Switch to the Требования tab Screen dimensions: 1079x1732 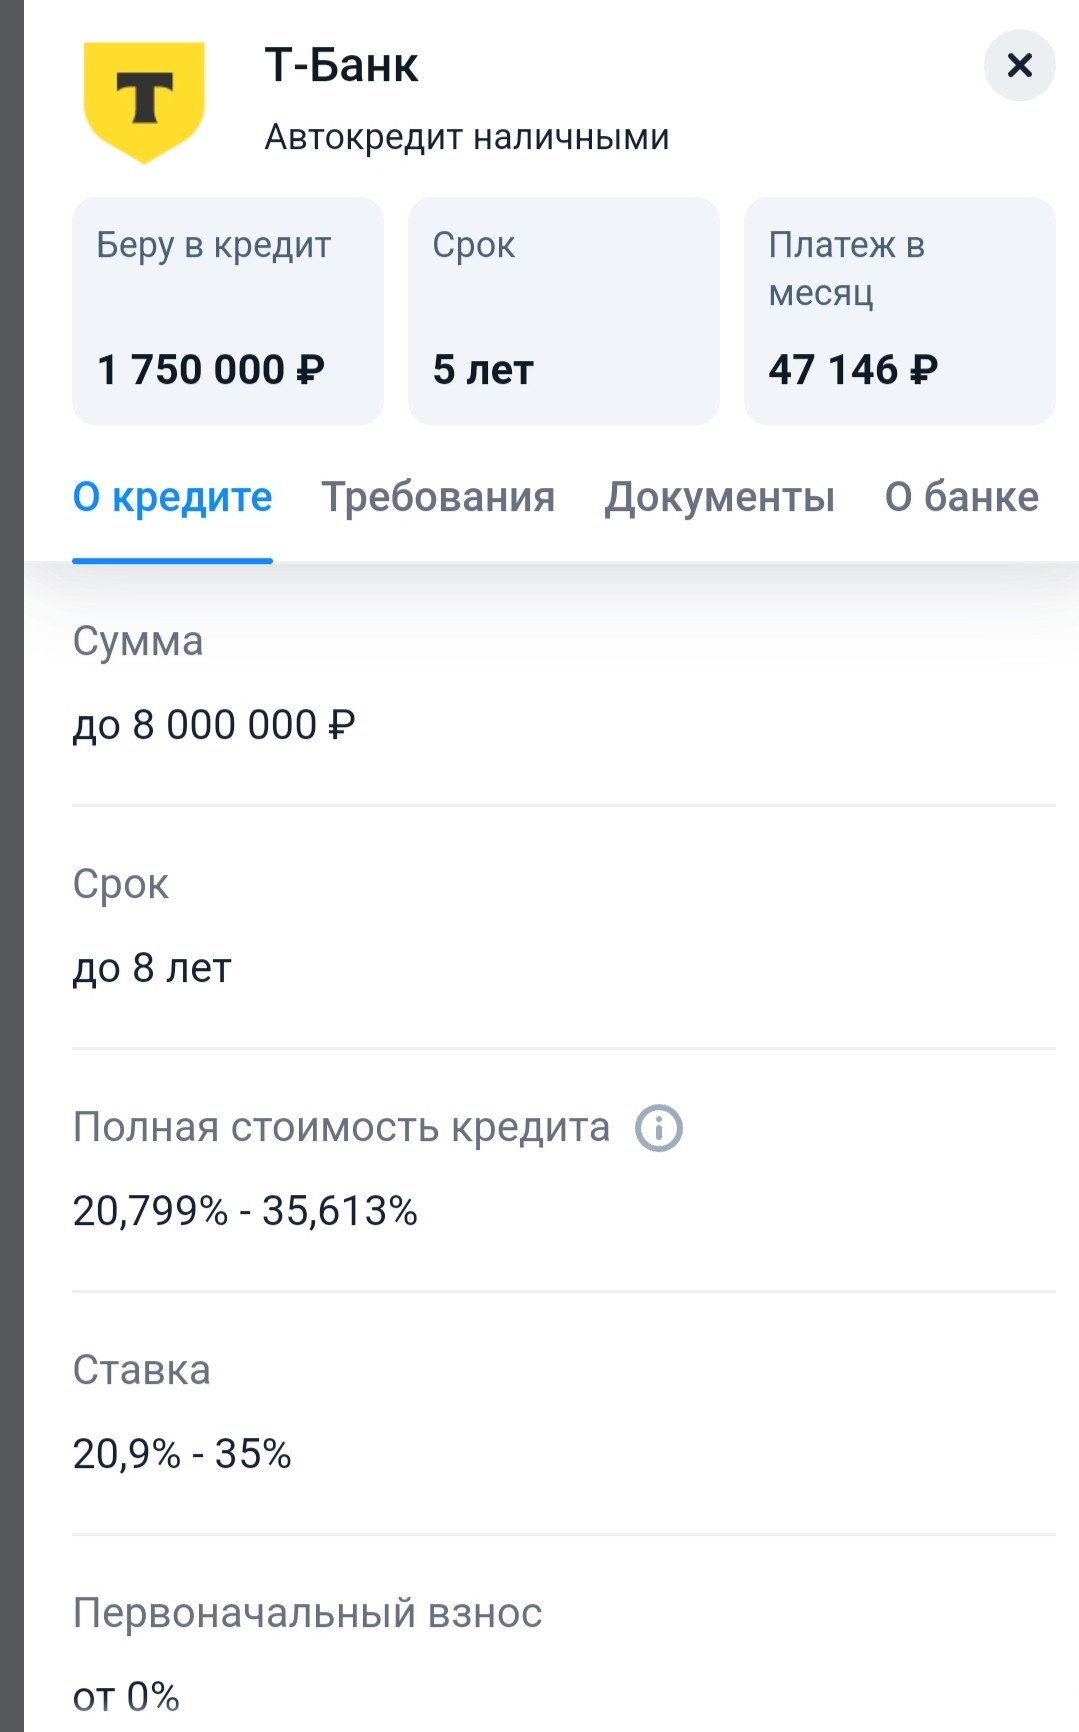[438, 498]
